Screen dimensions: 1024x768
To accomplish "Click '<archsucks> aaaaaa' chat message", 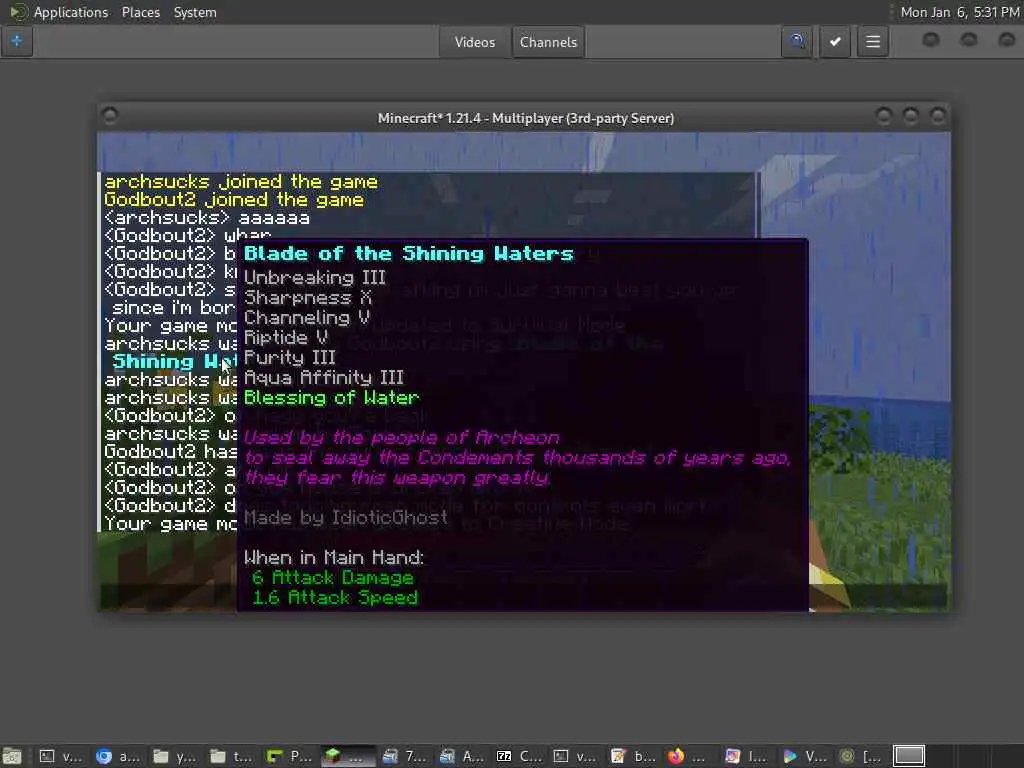I will pyautogui.click(x=207, y=217).
